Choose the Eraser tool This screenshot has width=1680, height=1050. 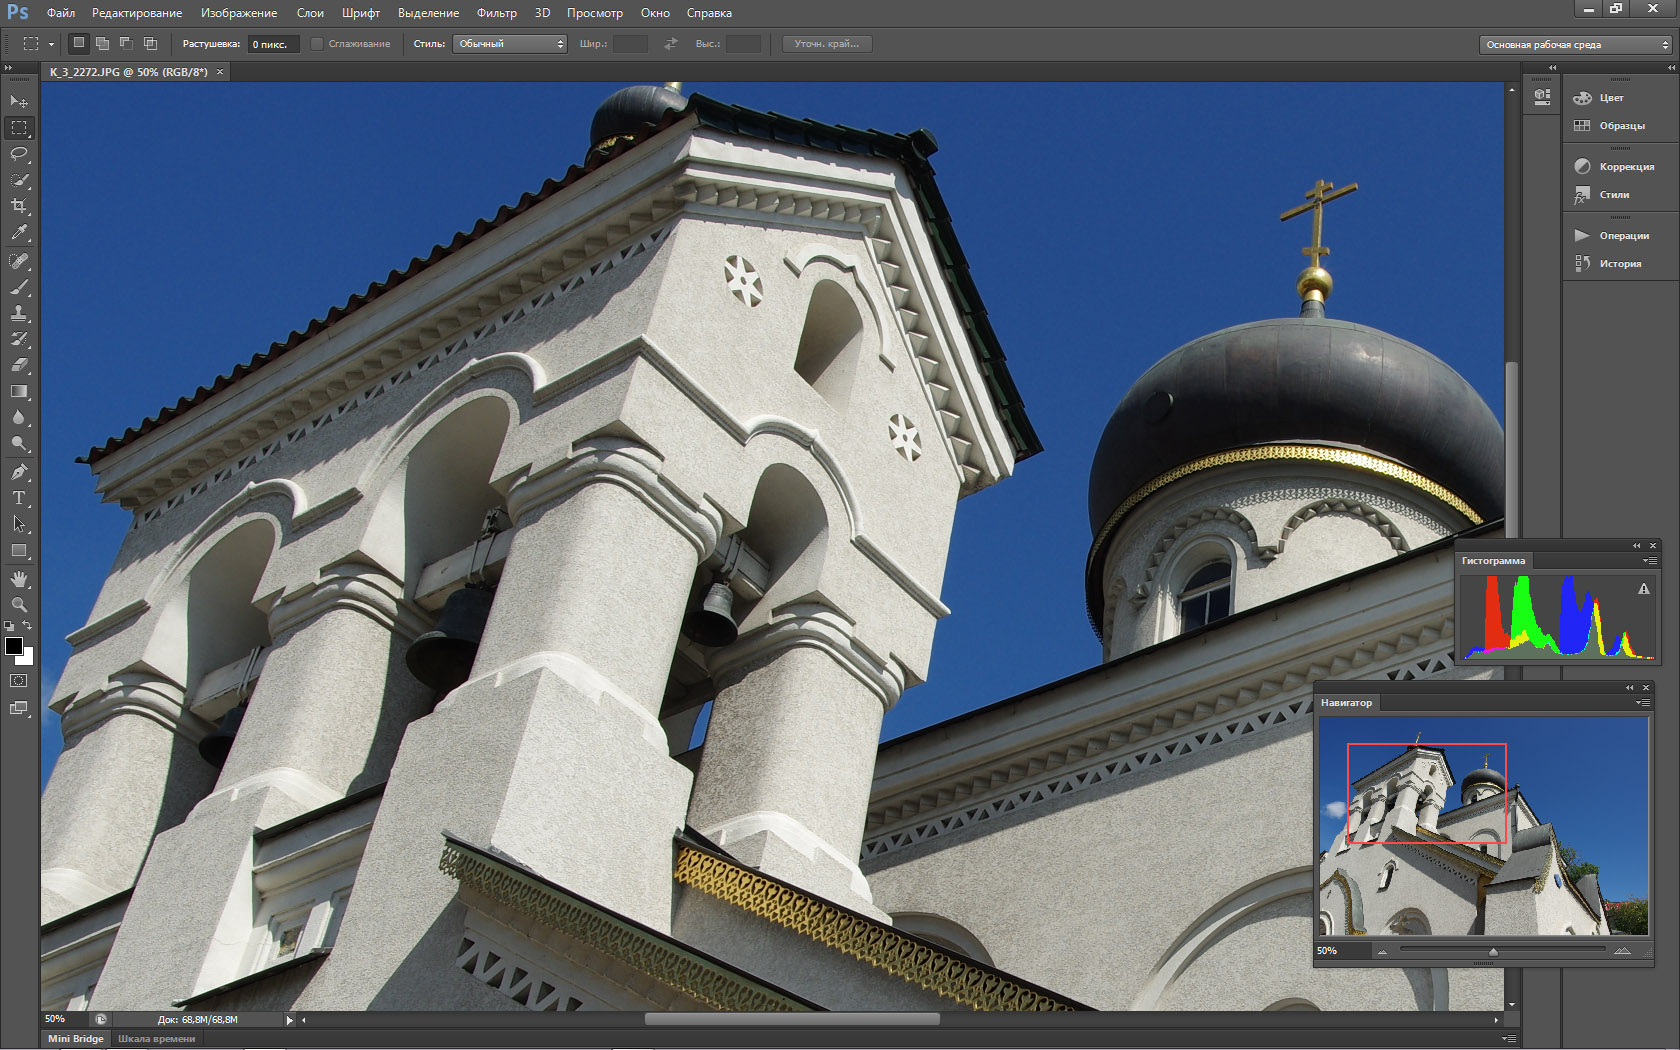click(19, 365)
